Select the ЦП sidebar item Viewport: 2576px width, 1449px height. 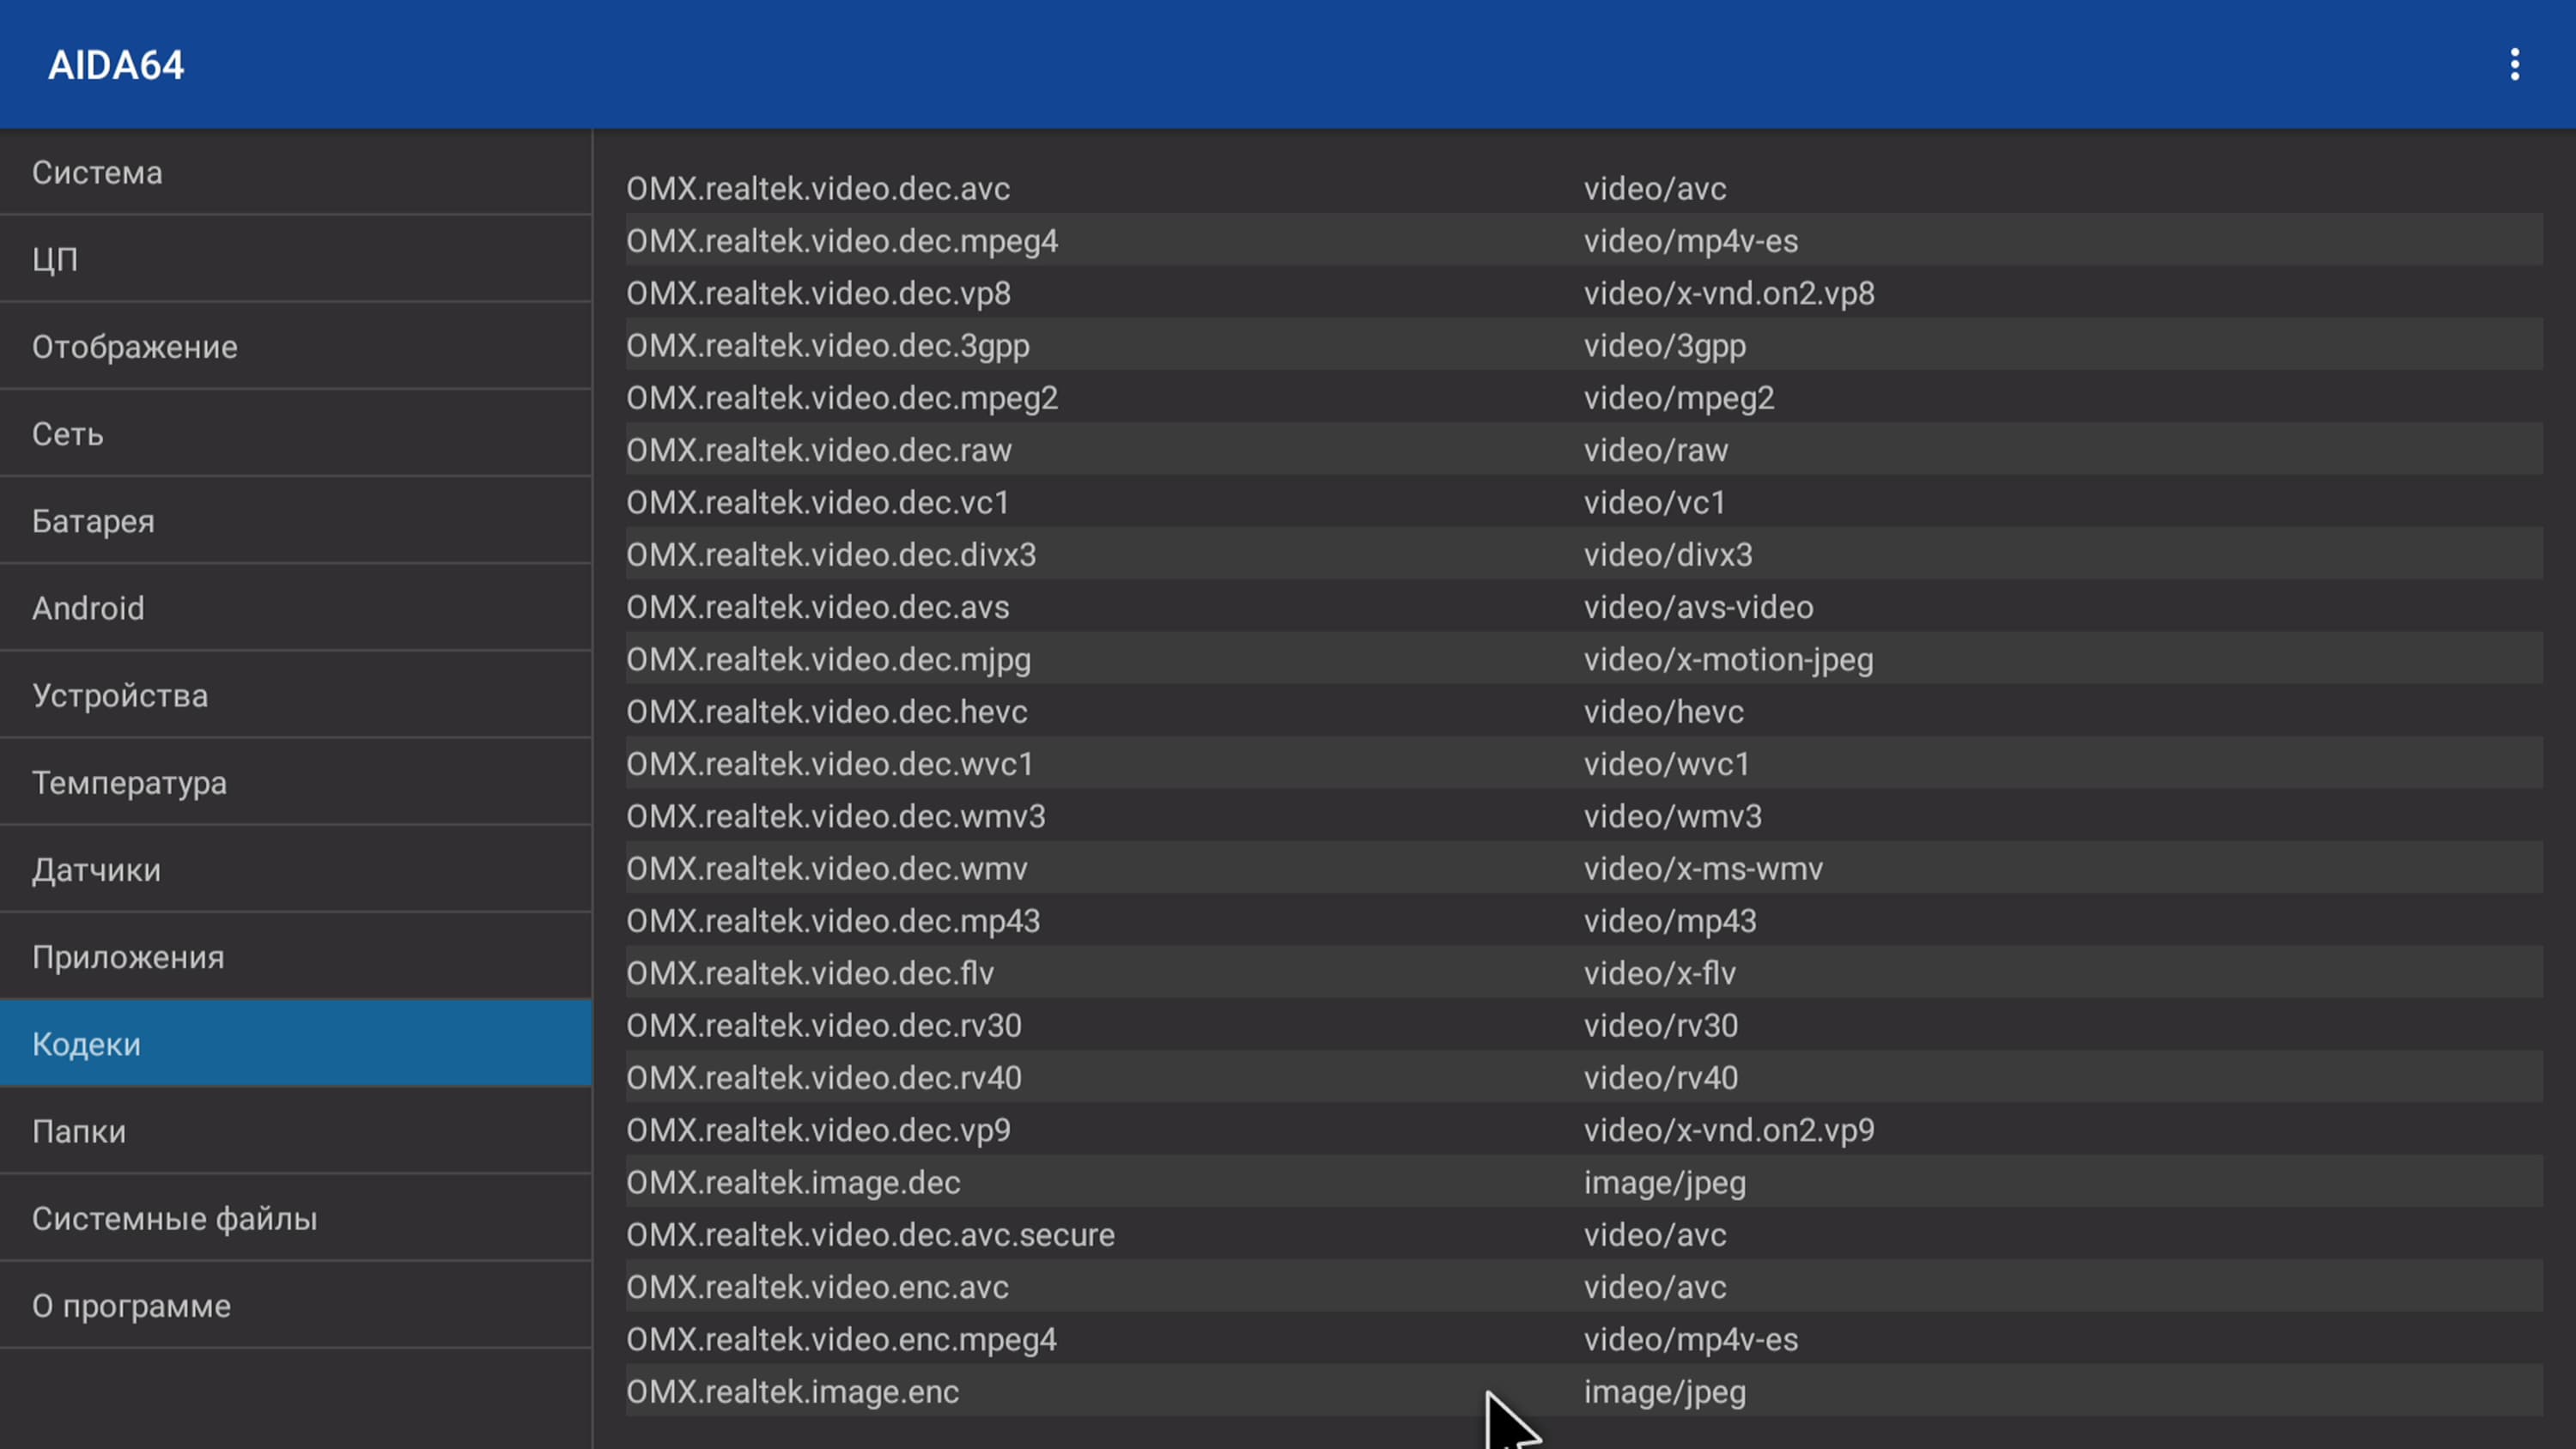click(296, 259)
